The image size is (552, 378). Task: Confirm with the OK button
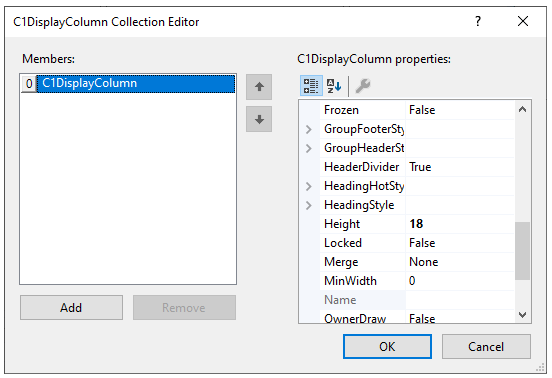[x=387, y=347]
